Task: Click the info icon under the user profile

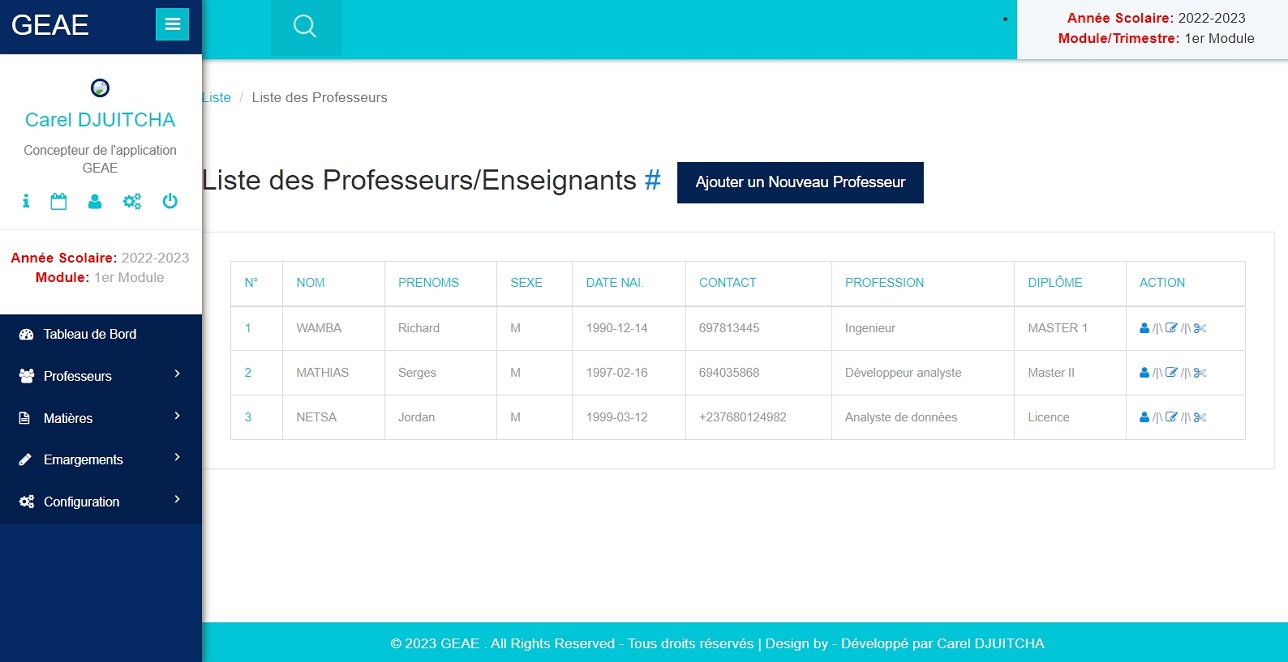Action: point(26,201)
